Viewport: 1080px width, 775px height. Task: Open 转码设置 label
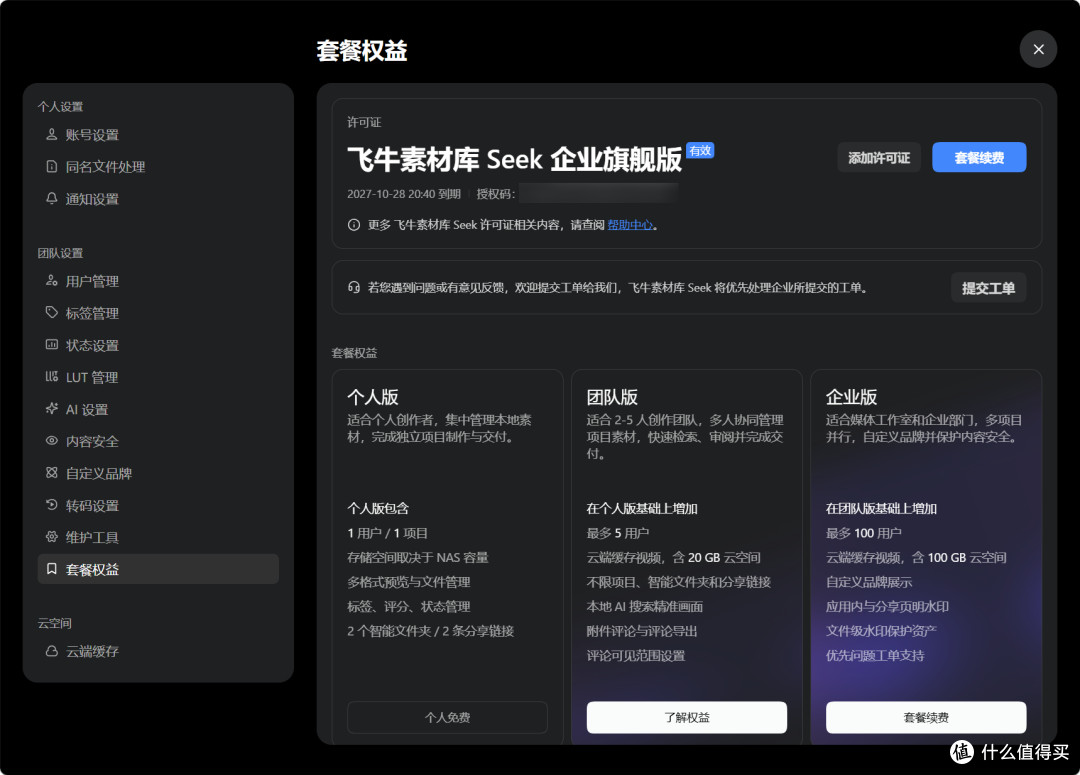(x=92, y=506)
